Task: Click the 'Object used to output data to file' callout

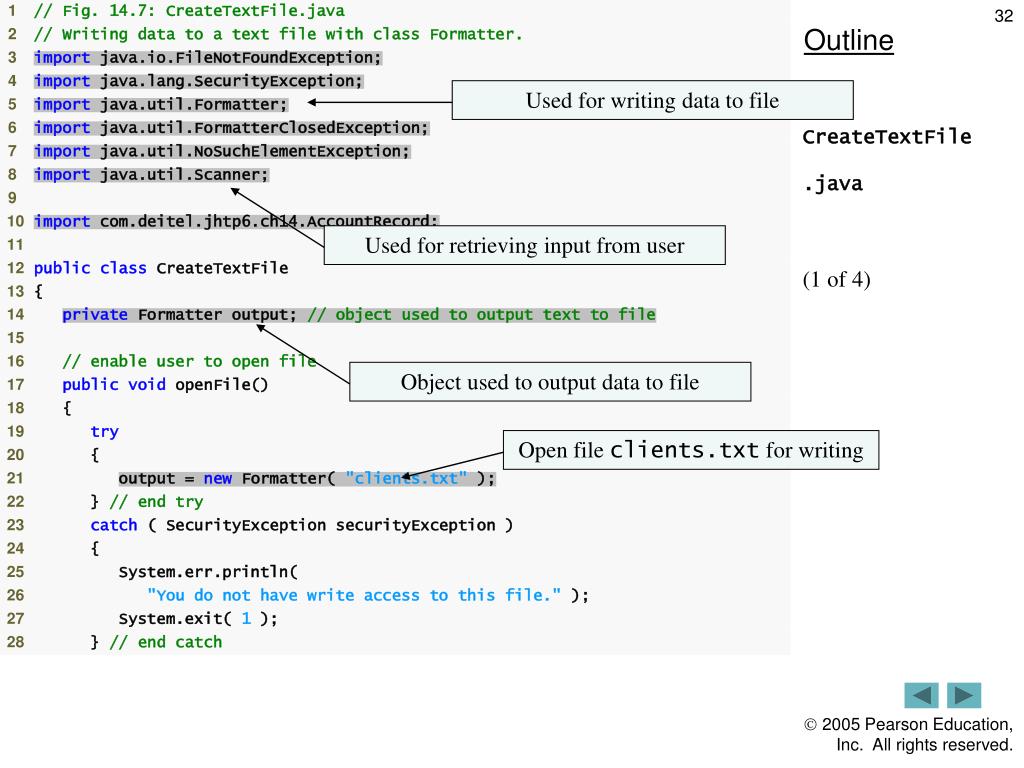Action: click(550, 381)
